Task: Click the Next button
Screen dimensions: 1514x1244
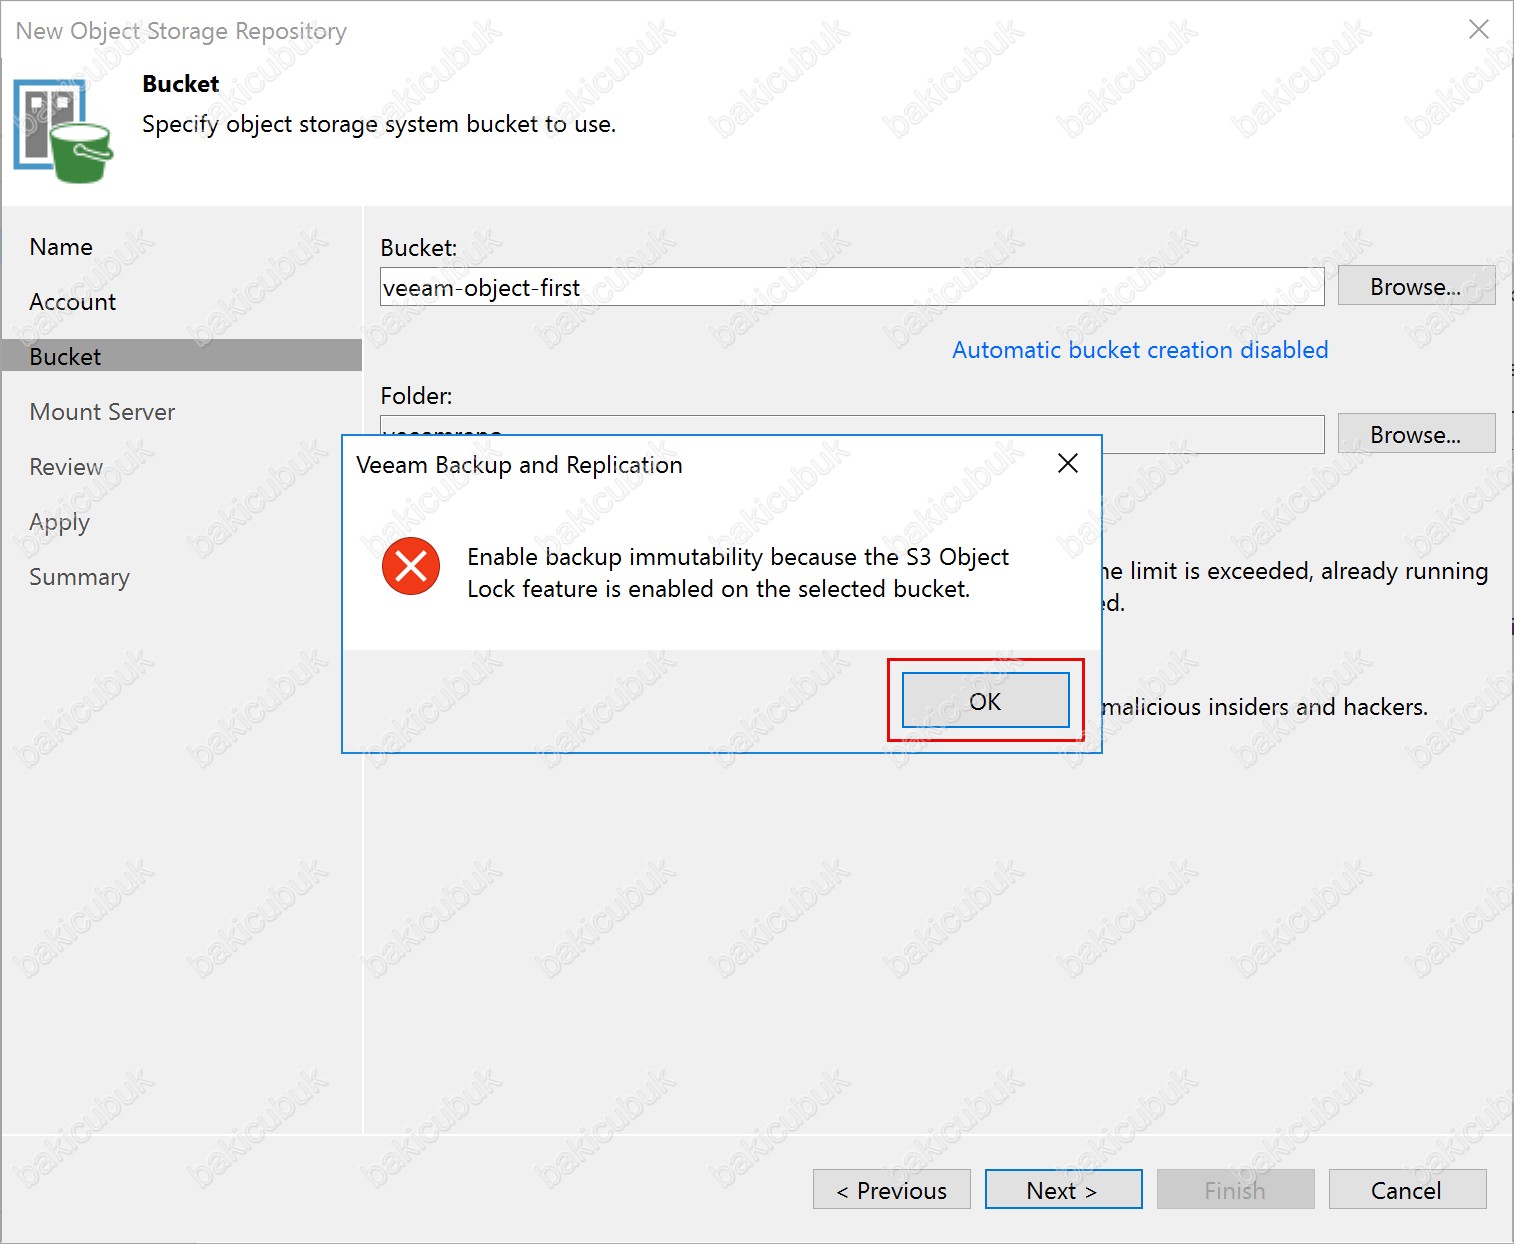Action: [x=1063, y=1189]
